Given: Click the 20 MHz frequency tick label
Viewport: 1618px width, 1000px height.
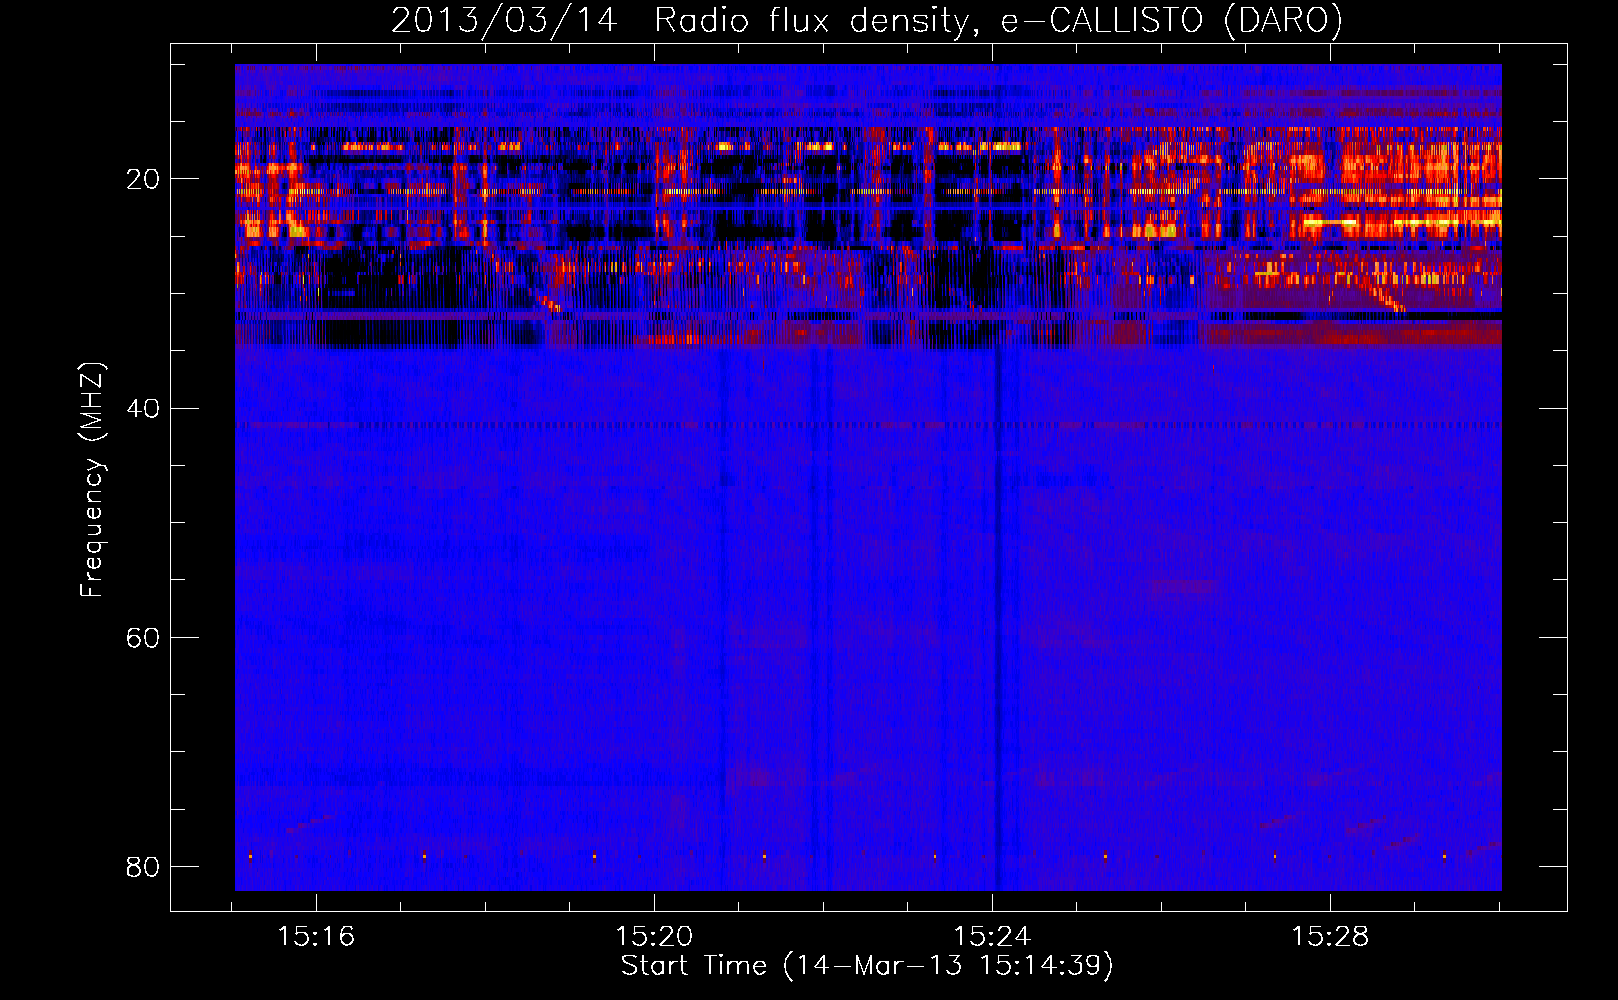Looking at the screenshot, I should coord(143,179).
